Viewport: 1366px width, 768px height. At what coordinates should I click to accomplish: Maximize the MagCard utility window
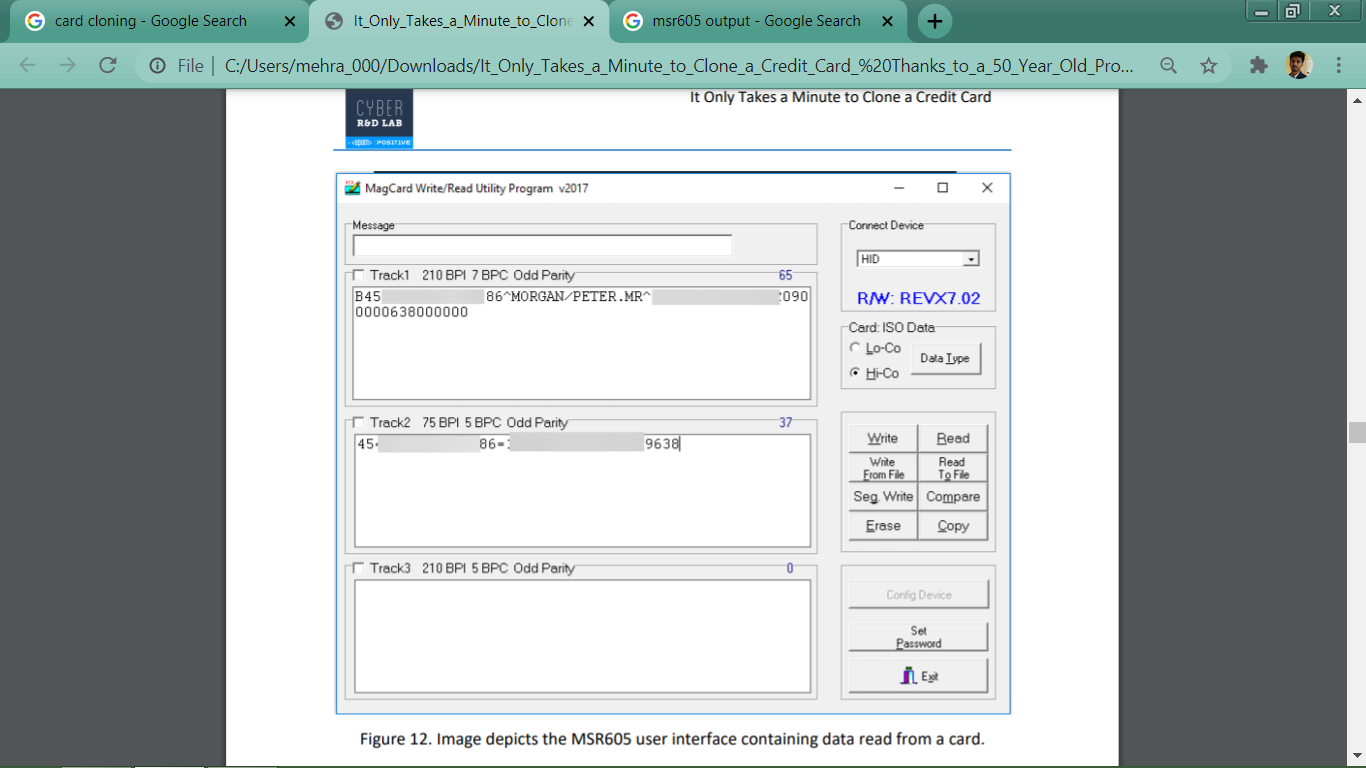pyautogui.click(x=942, y=188)
